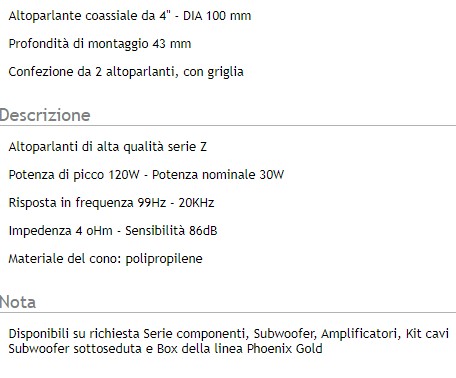456x378 pixels.
Task: Click the coaxial speaker 4" DIA 100 mm line
Action: tap(130, 16)
